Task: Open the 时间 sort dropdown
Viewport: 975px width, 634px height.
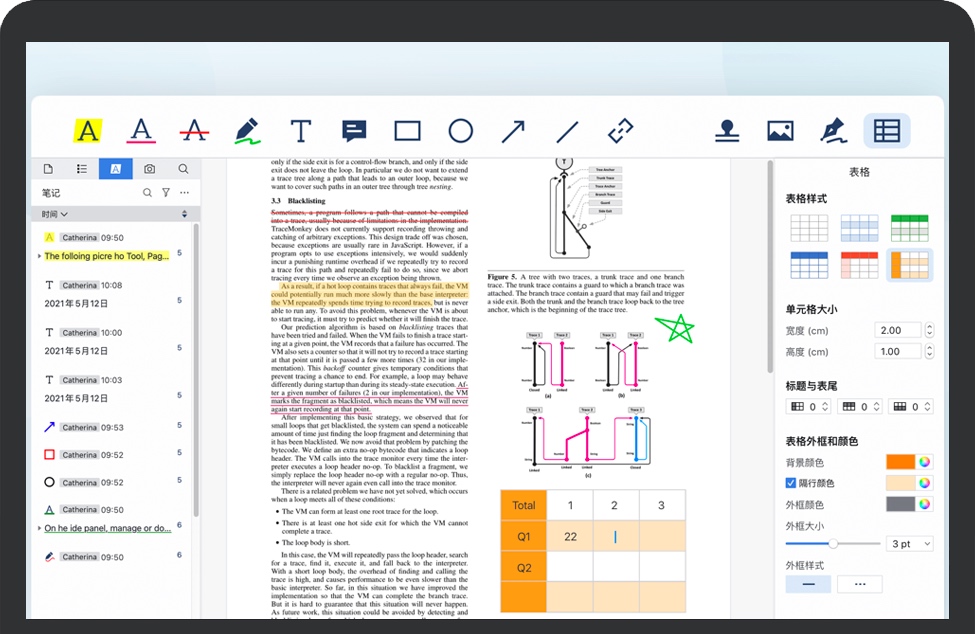Action: tap(55, 215)
